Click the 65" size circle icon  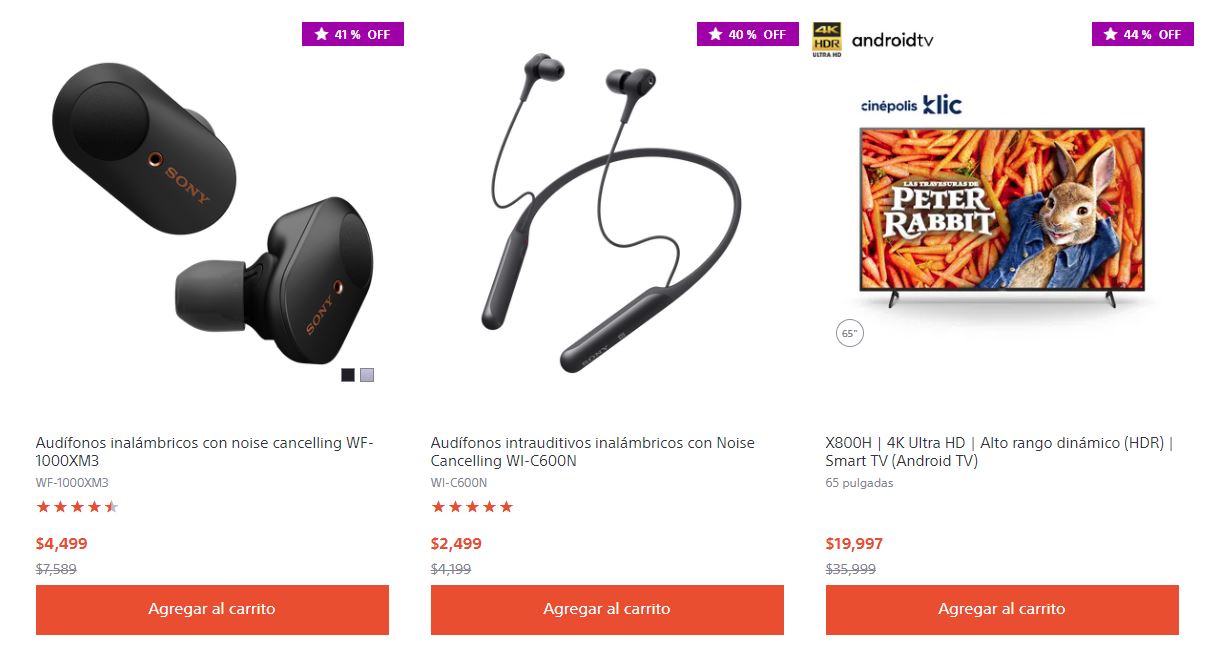click(x=850, y=334)
